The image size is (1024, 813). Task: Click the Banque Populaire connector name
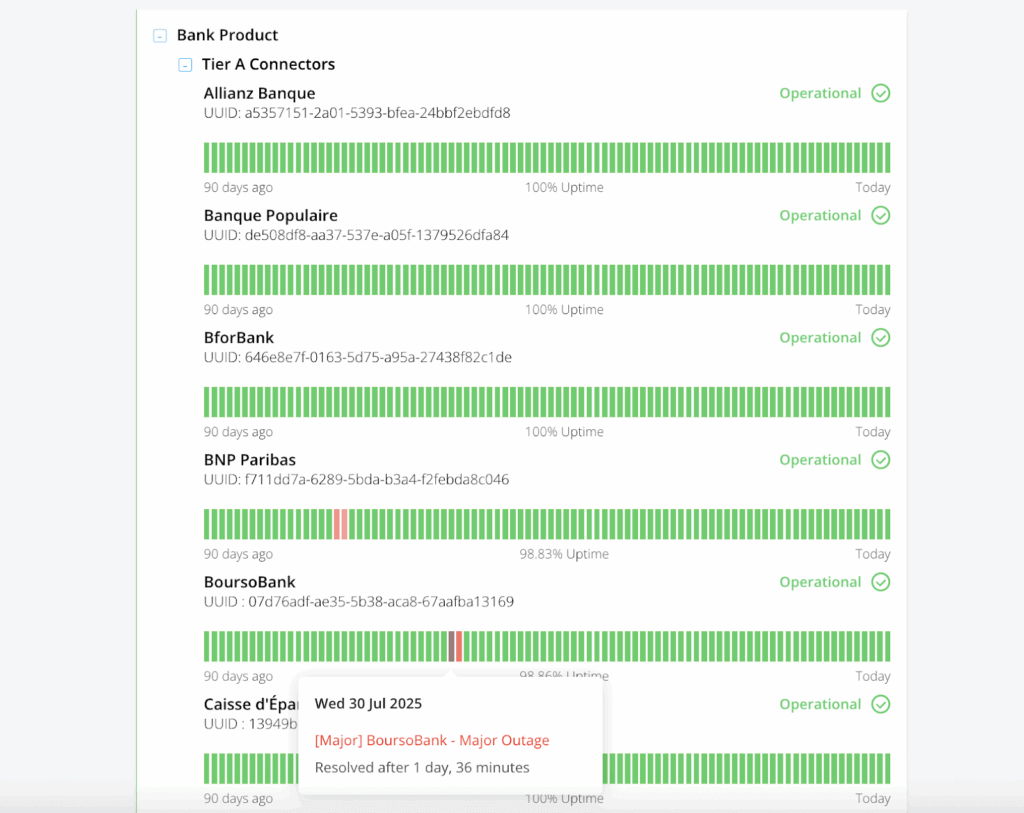coord(270,215)
